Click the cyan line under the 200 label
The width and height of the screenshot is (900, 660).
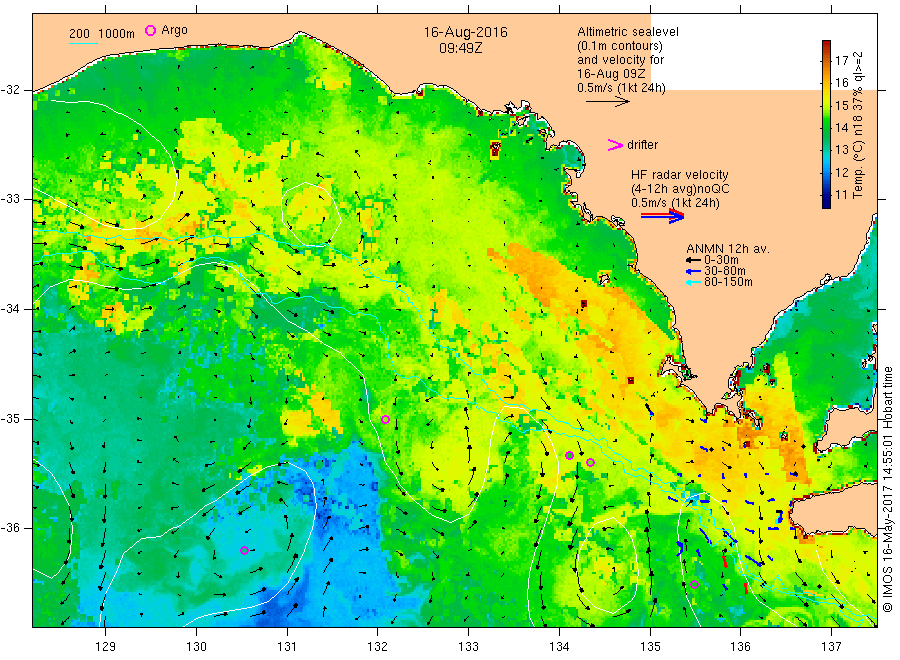[x=83, y=43]
